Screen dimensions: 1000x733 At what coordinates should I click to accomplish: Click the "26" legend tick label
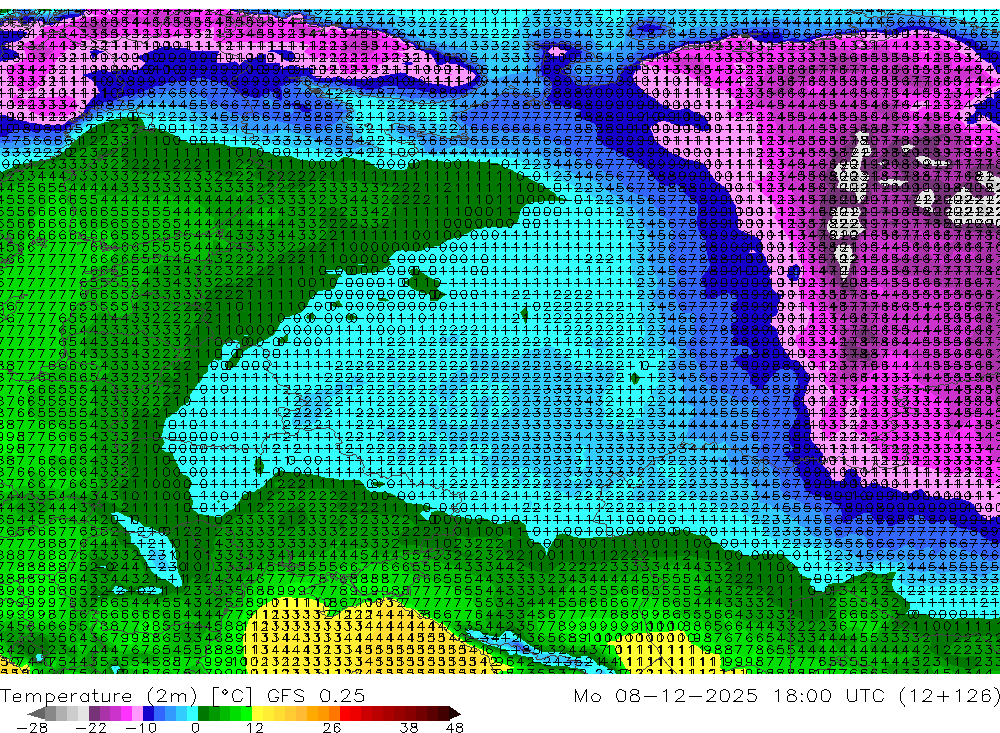[332, 728]
